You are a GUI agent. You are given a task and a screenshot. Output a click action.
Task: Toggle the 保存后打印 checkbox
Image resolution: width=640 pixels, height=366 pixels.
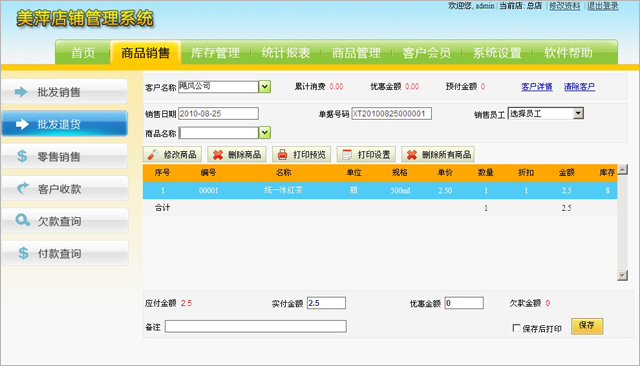pos(516,328)
